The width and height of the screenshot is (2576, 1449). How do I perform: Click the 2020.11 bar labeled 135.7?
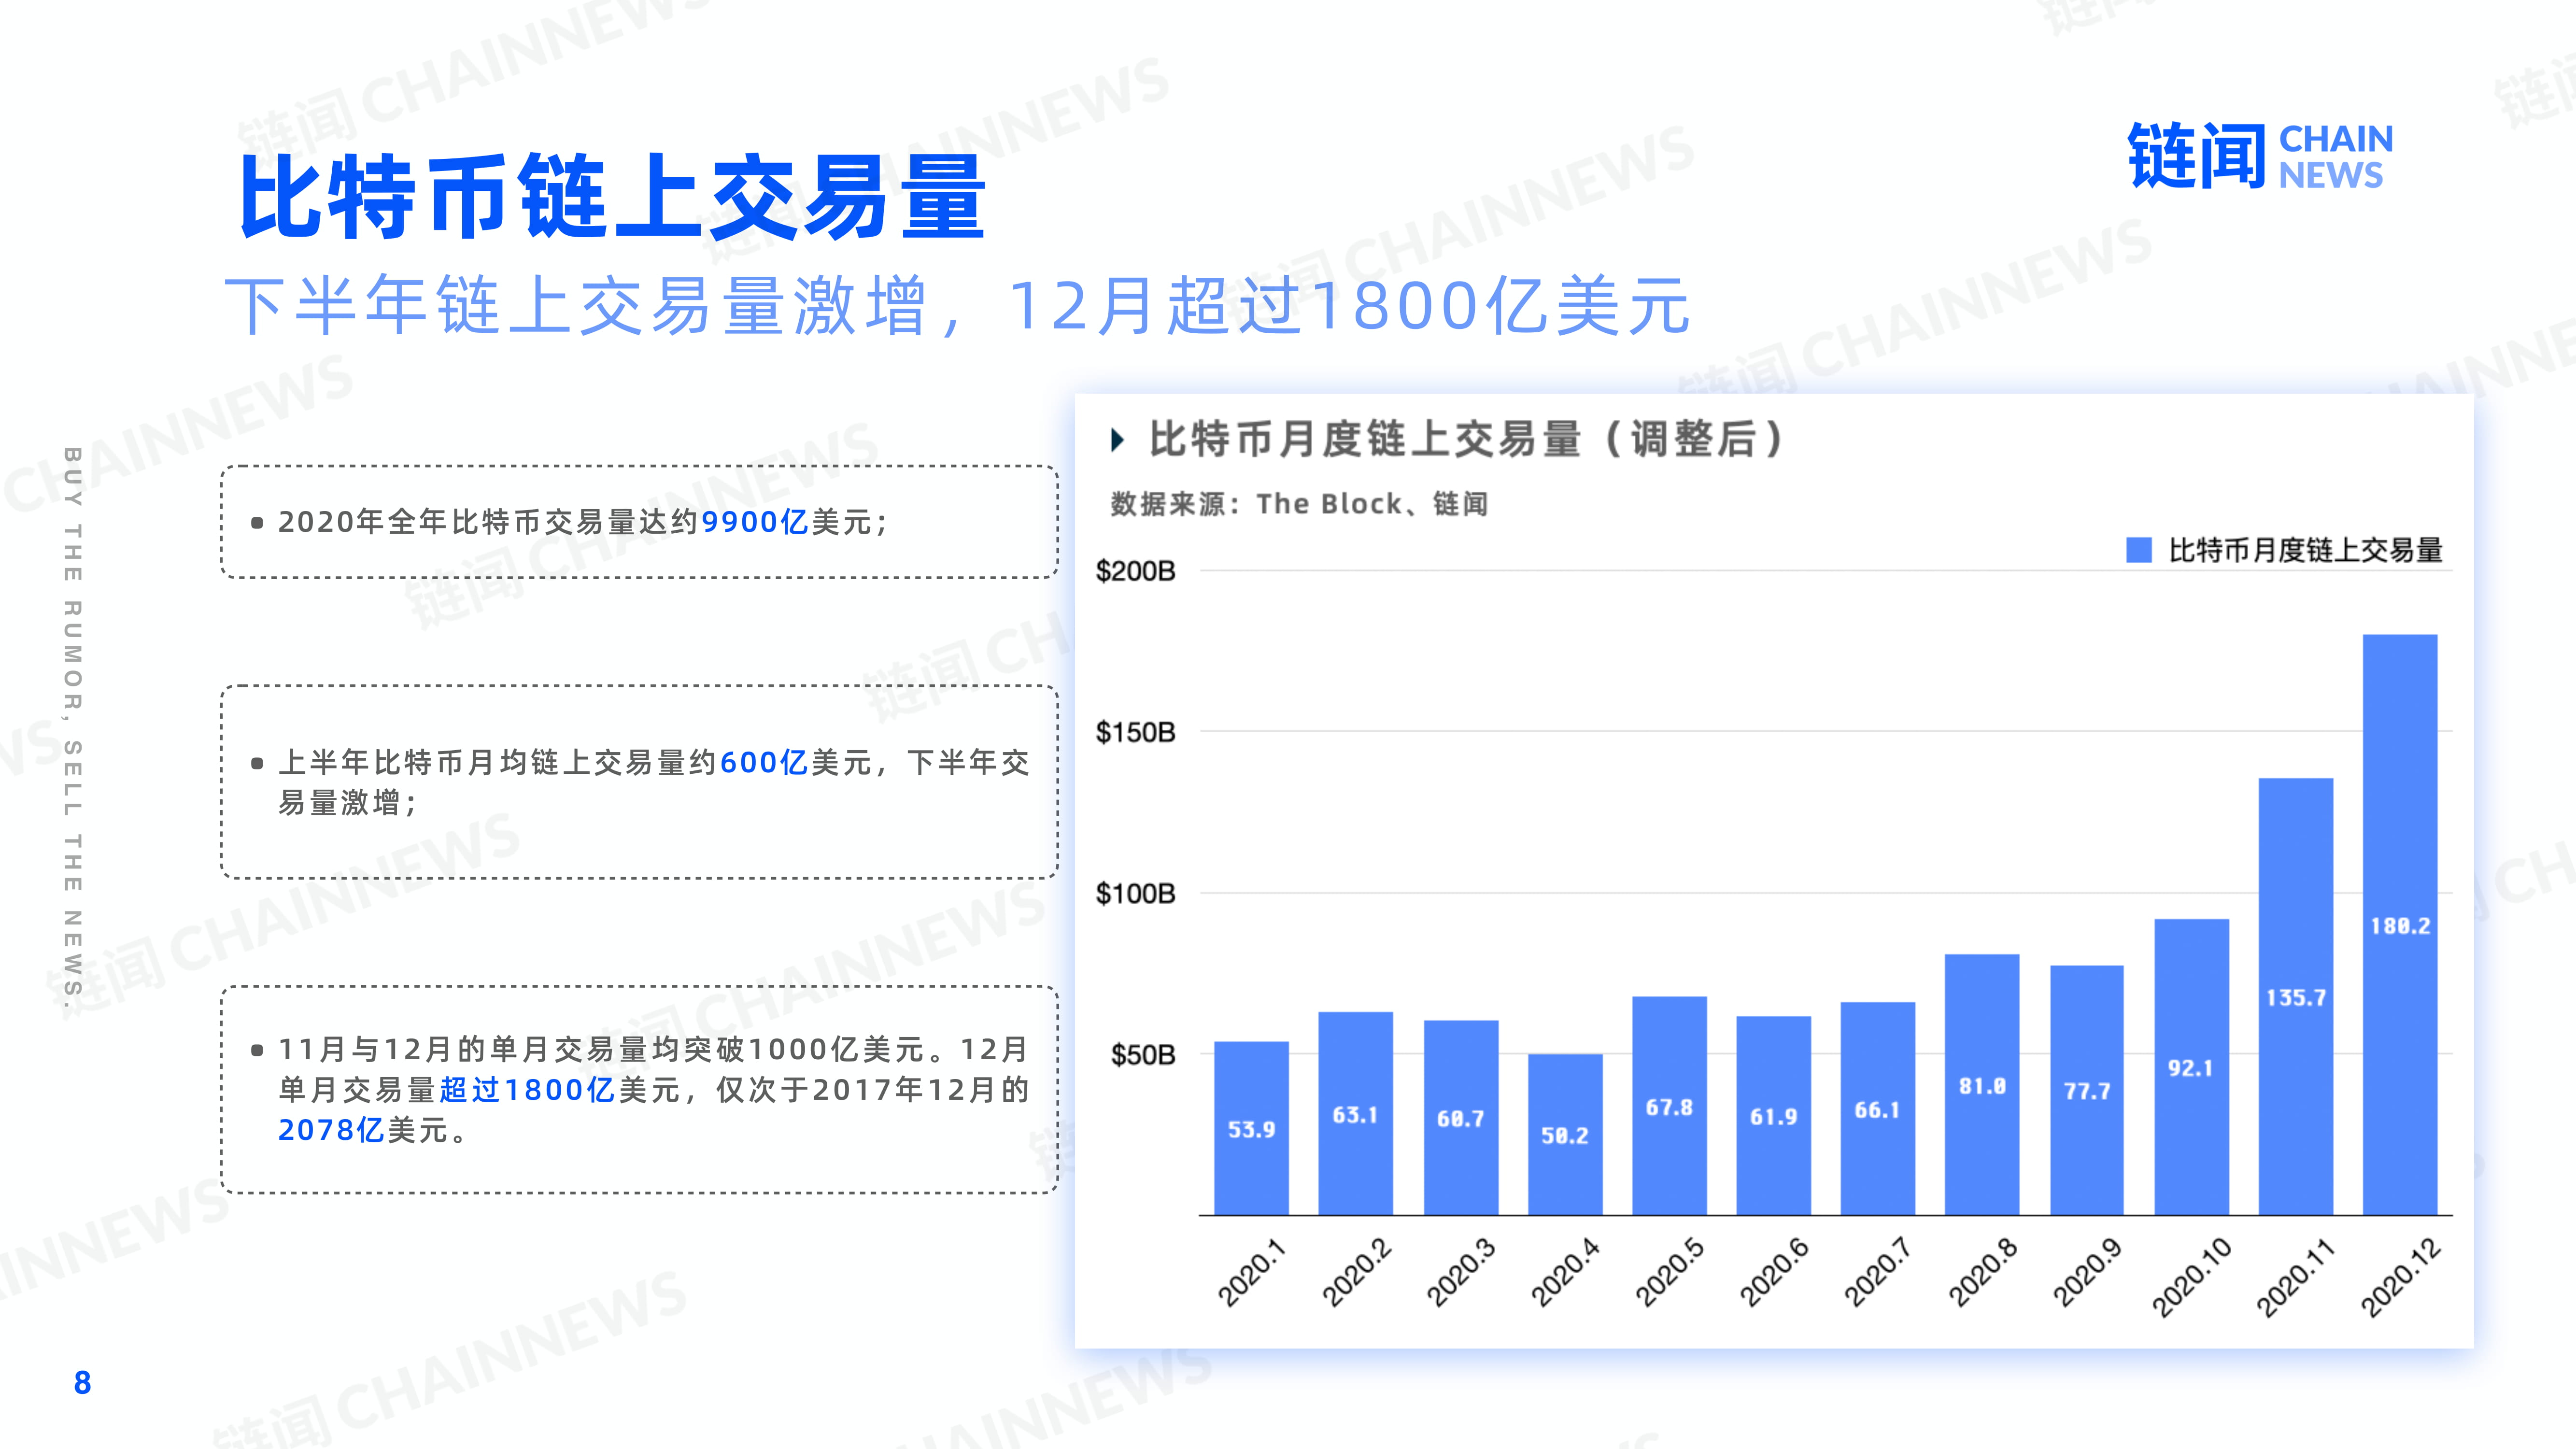(x=2296, y=996)
